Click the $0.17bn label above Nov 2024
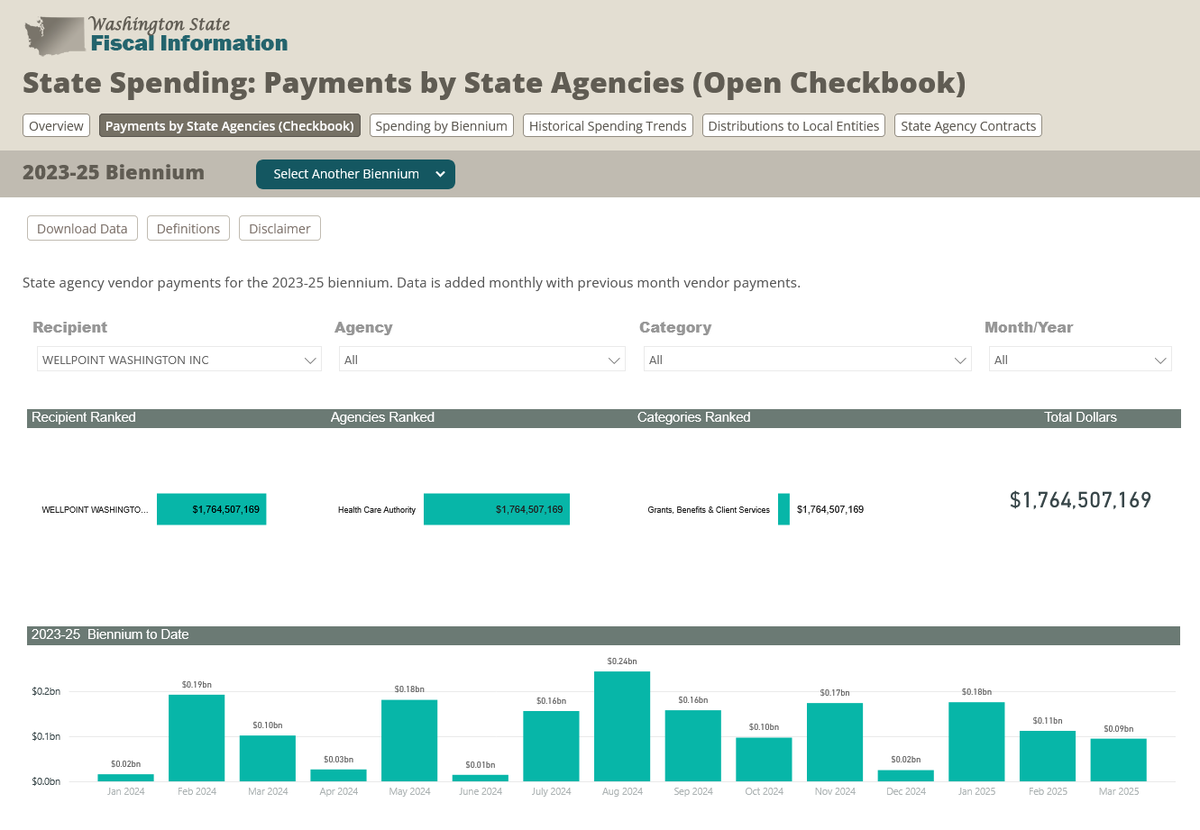This screenshot has width=1200, height=830. click(835, 693)
